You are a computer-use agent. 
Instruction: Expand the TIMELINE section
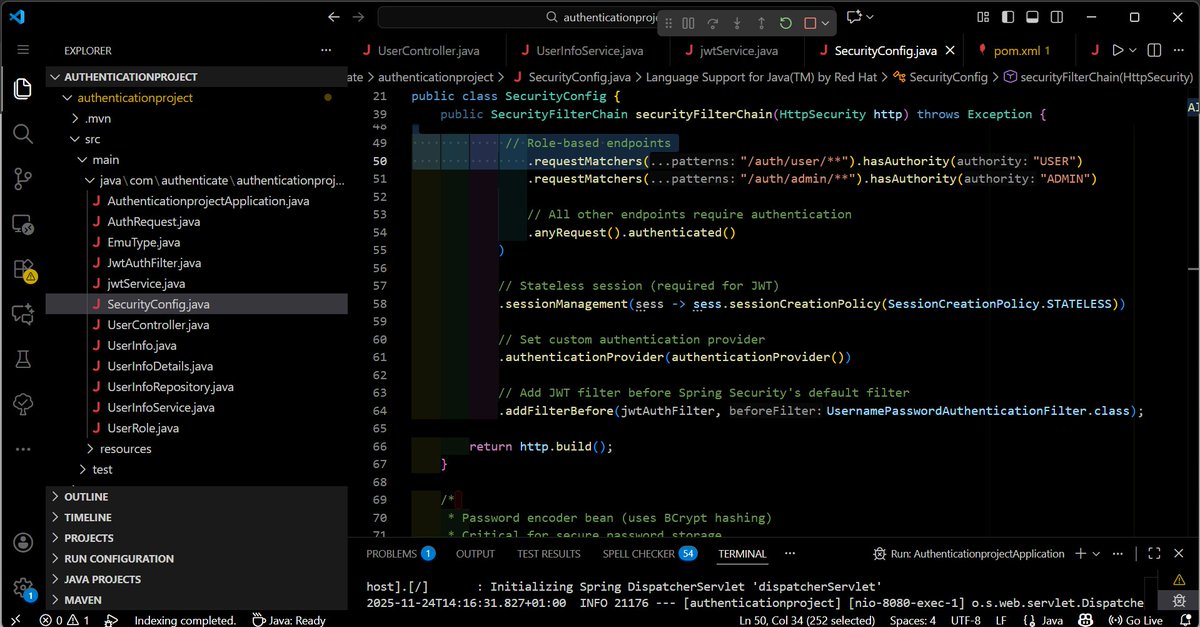coord(197,517)
